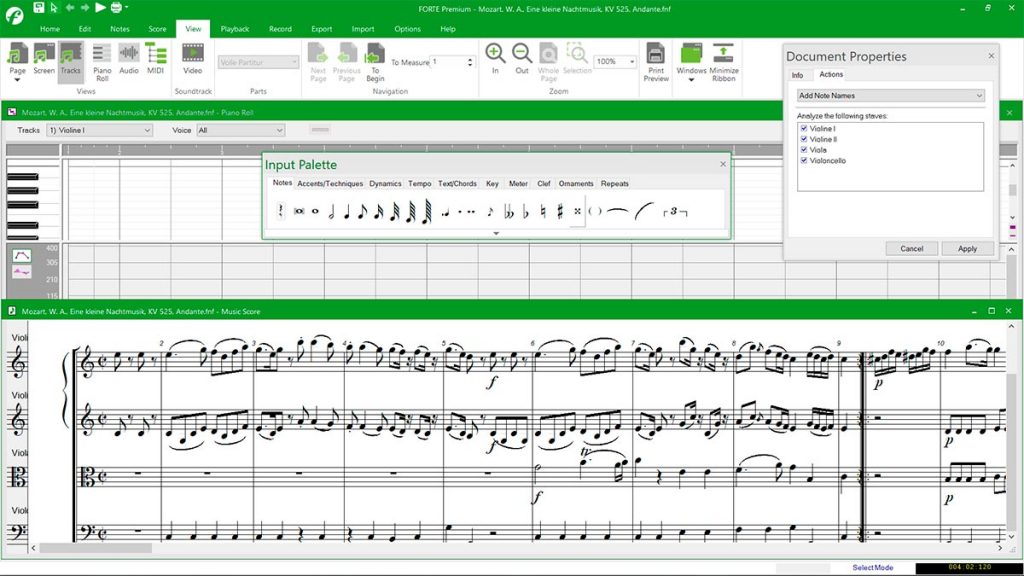Open Print Preview
The image size is (1024, 576).
click(656, 61)
